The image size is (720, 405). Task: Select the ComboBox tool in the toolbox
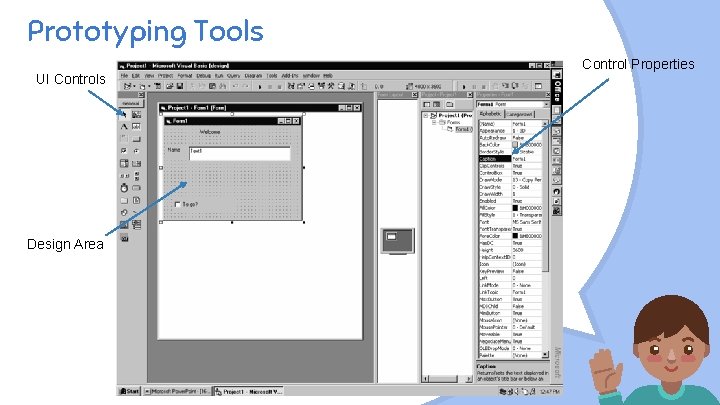click(x=124, y=163)
